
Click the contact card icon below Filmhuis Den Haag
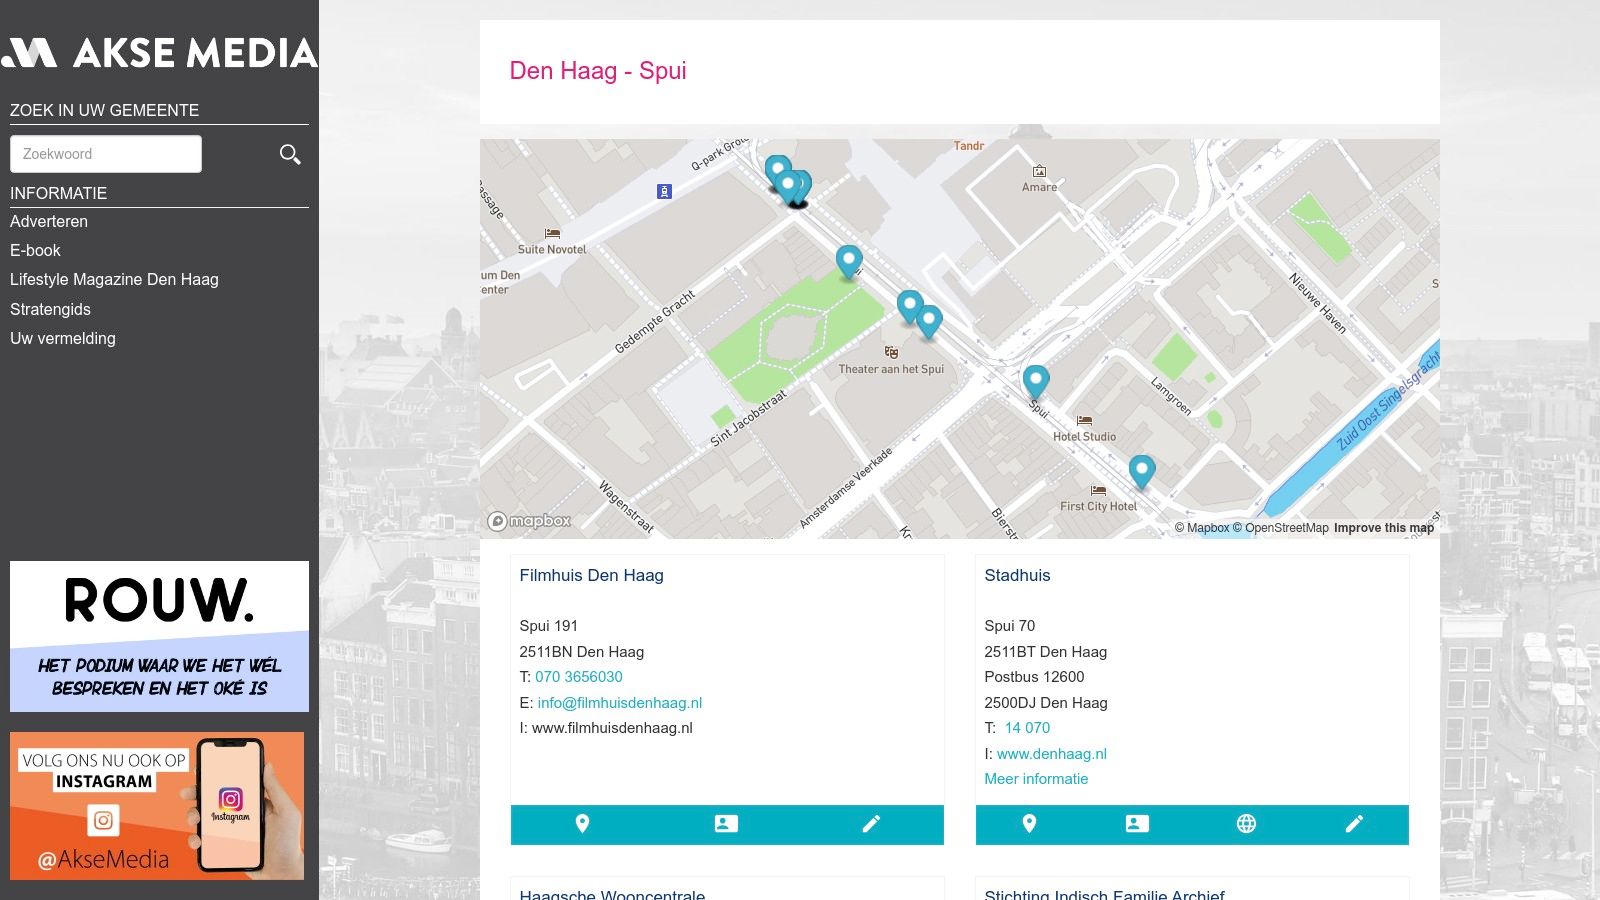pos(726,824)
